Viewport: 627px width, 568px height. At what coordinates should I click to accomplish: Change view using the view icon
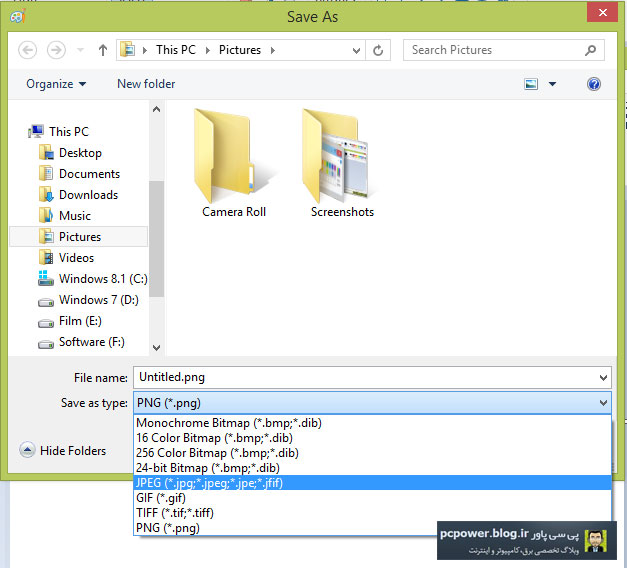tap(531, 84)
